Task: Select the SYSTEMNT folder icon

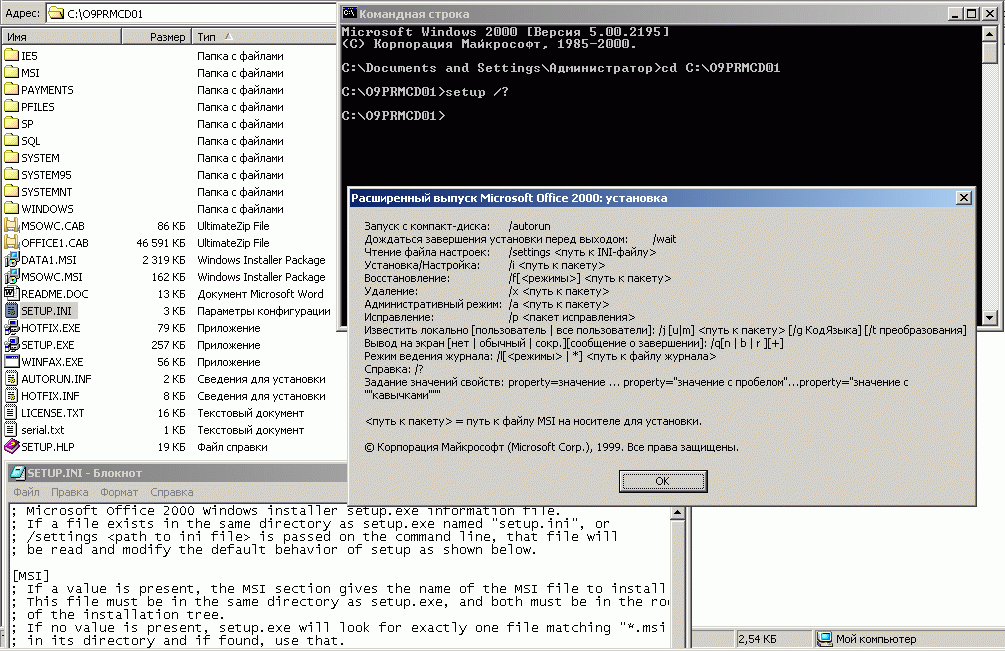Action: pyautogui.click(x=12, y=191)
